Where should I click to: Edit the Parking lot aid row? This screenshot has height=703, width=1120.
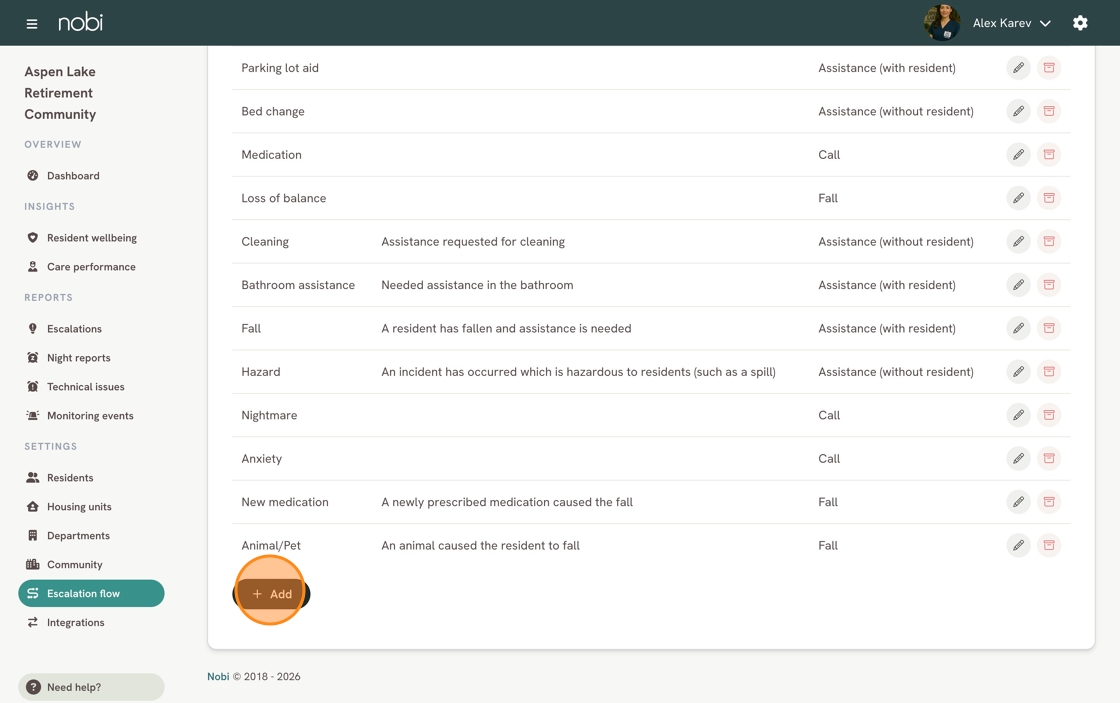1019,68
